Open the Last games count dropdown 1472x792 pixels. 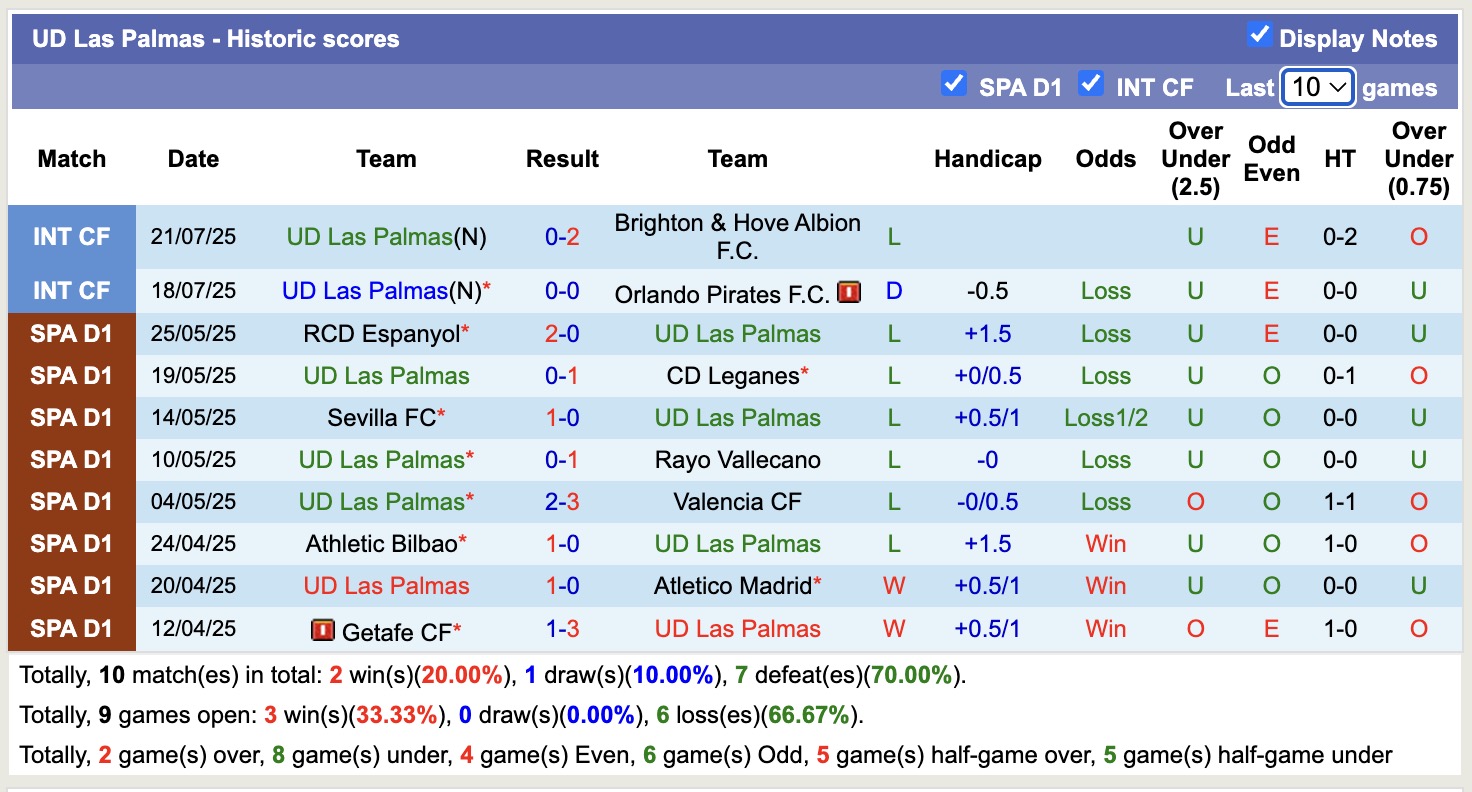tap(1317, 88)
